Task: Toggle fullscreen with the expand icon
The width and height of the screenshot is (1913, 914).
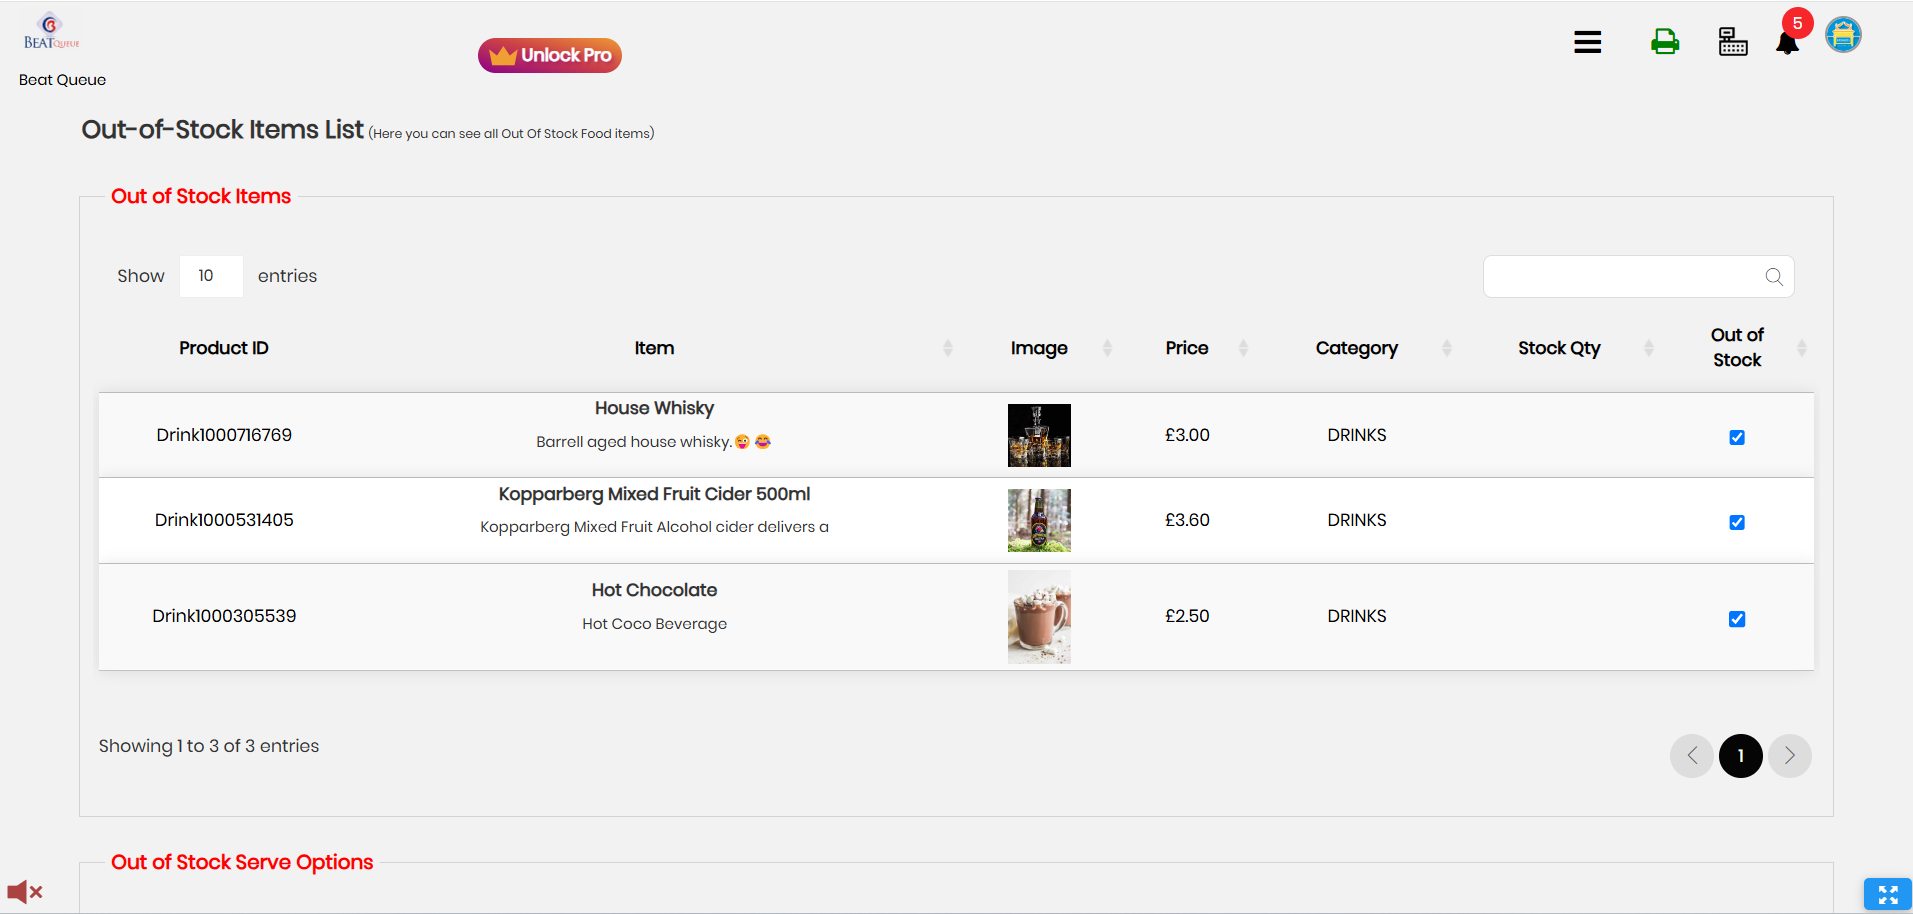Action: click(1887, 894)
